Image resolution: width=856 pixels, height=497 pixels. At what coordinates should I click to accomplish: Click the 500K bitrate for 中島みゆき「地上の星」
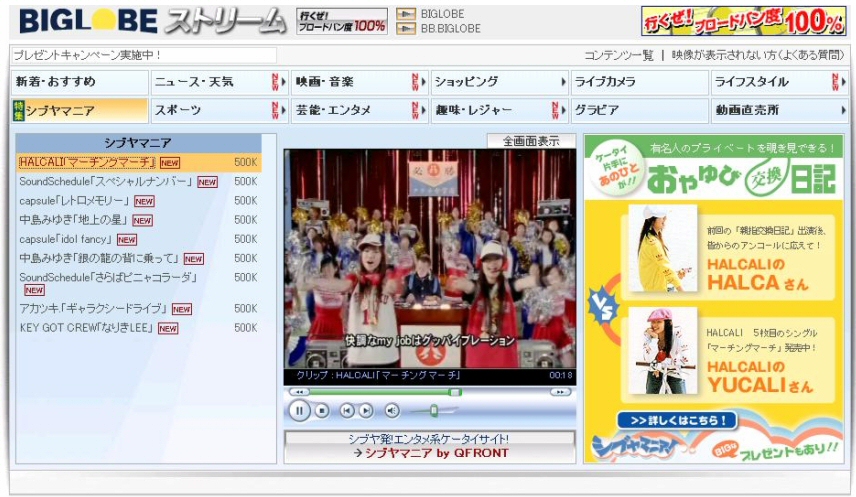(x=246, y=220)
